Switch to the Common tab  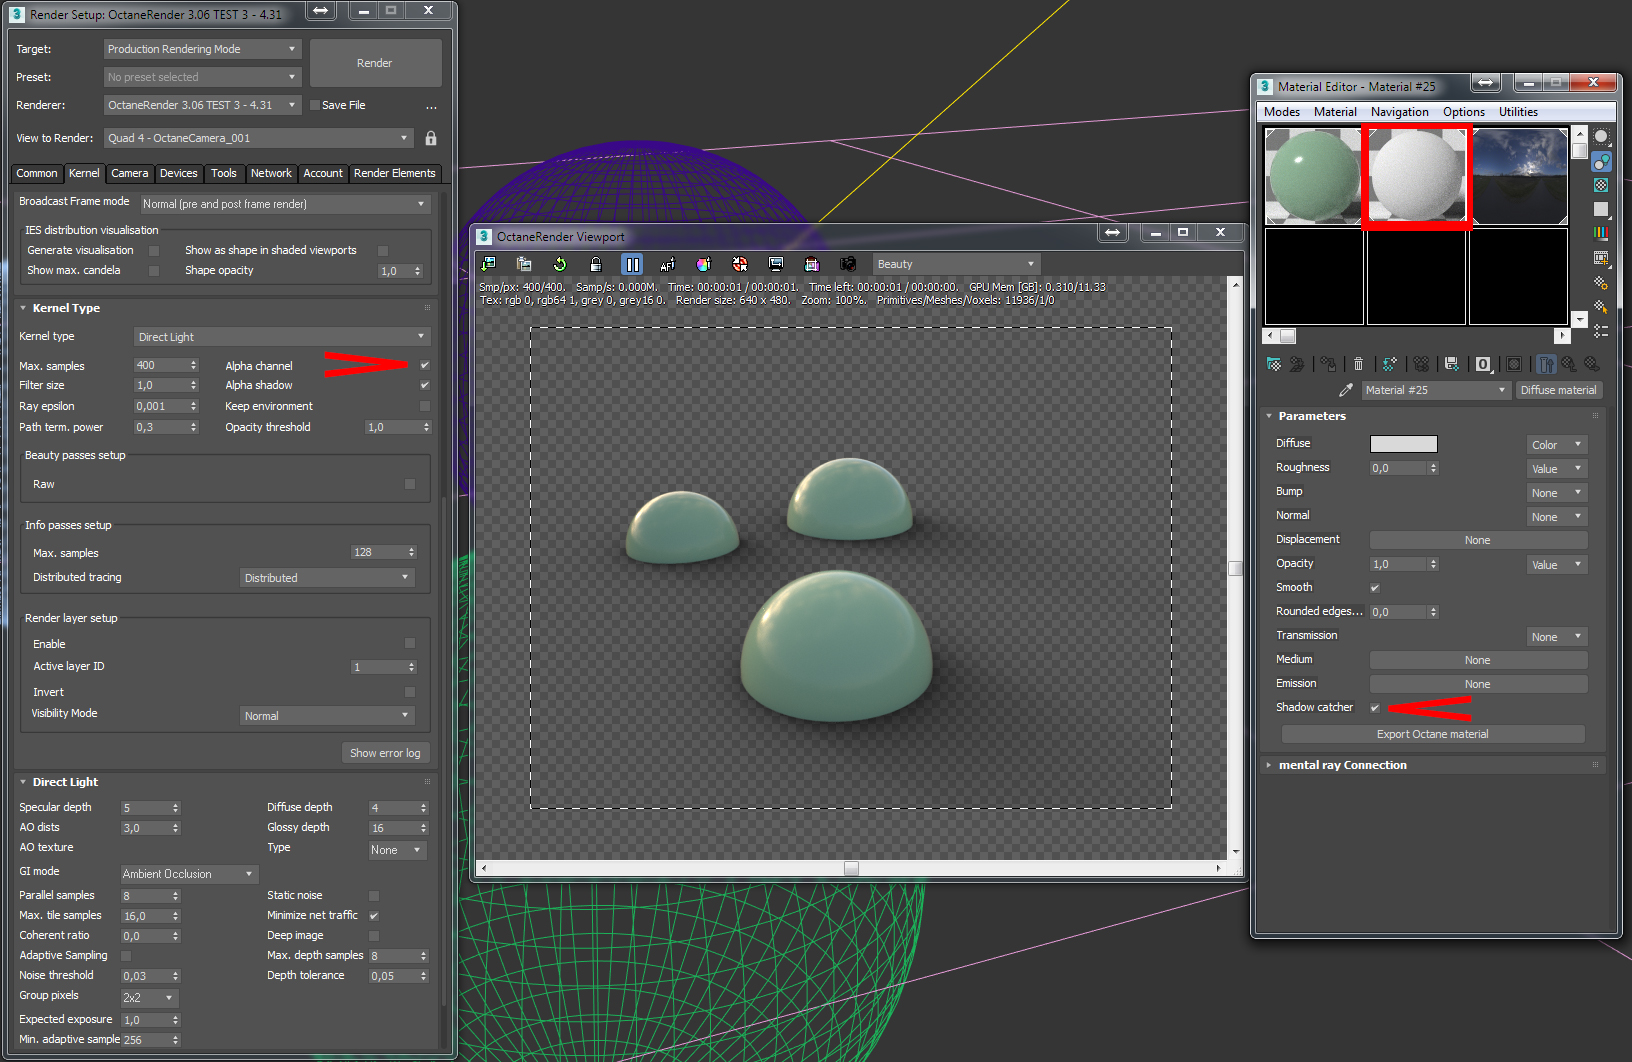pyautogui.click(x=37, y=173)
